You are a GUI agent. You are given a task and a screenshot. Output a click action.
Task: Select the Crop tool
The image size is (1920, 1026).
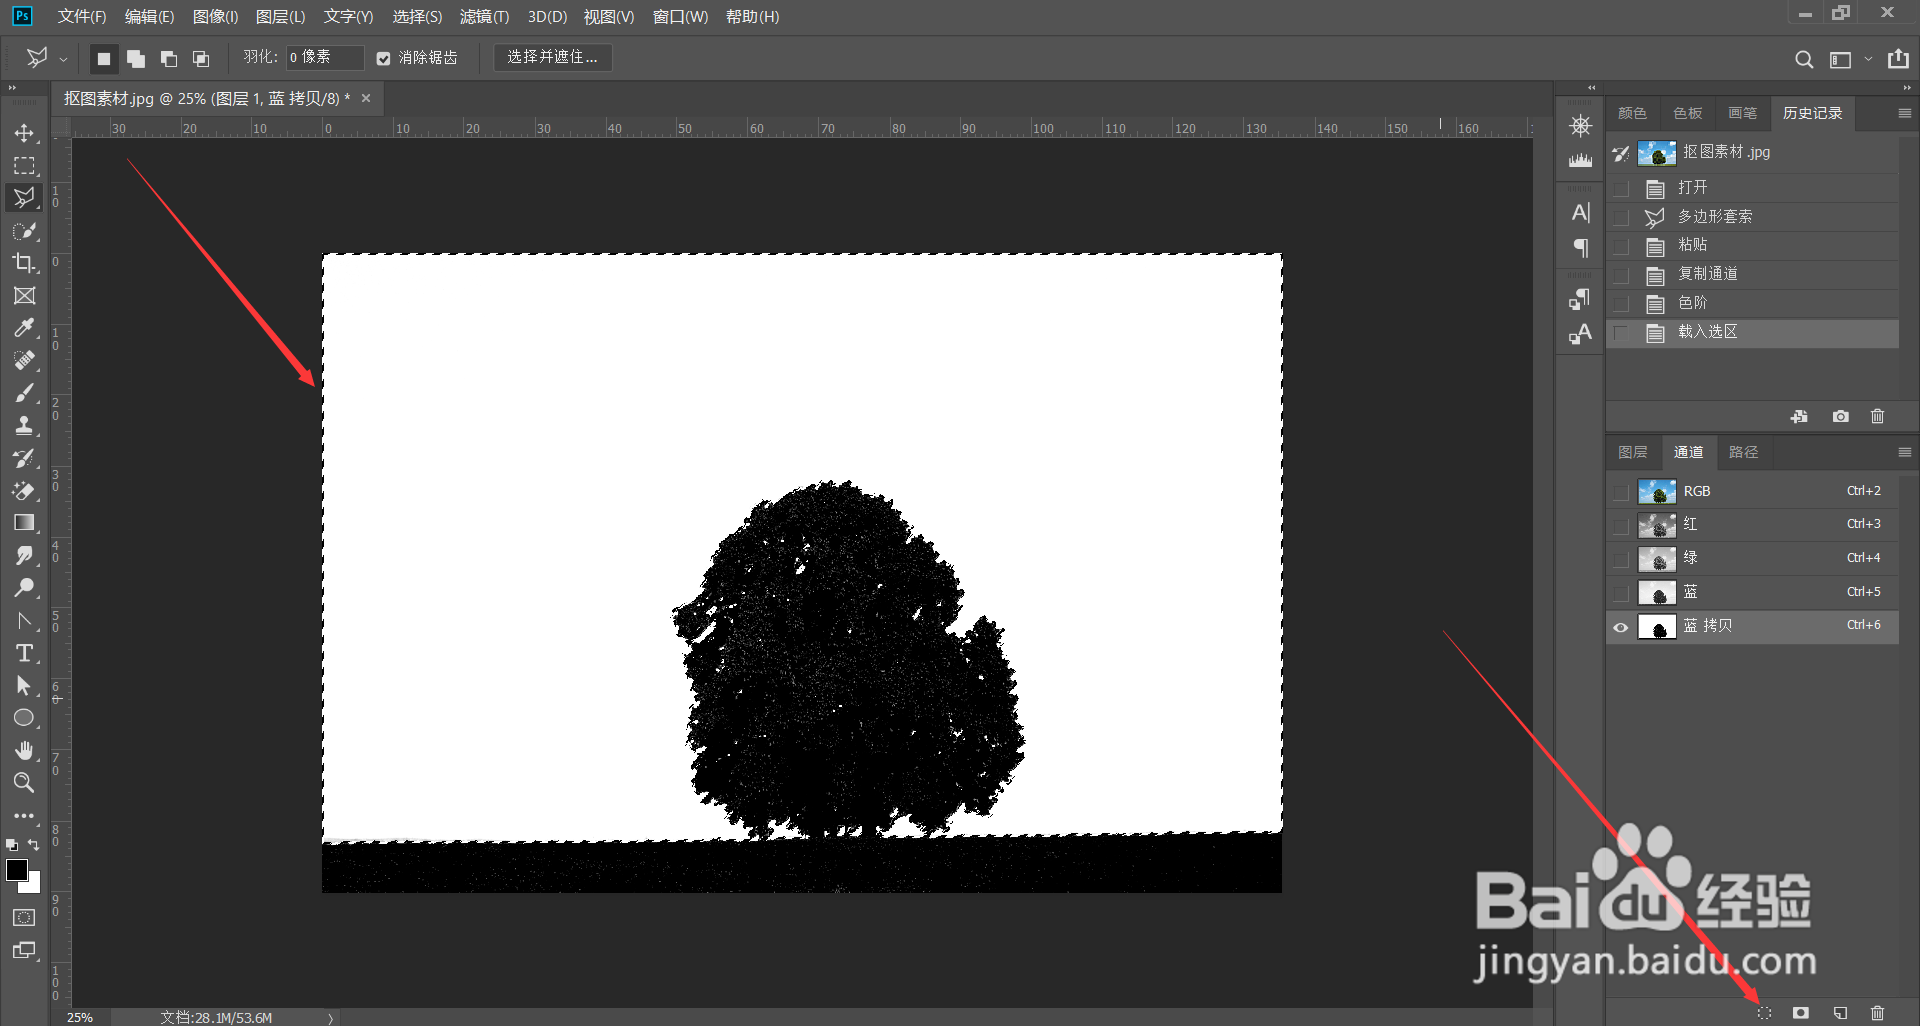tap(24, 263)
